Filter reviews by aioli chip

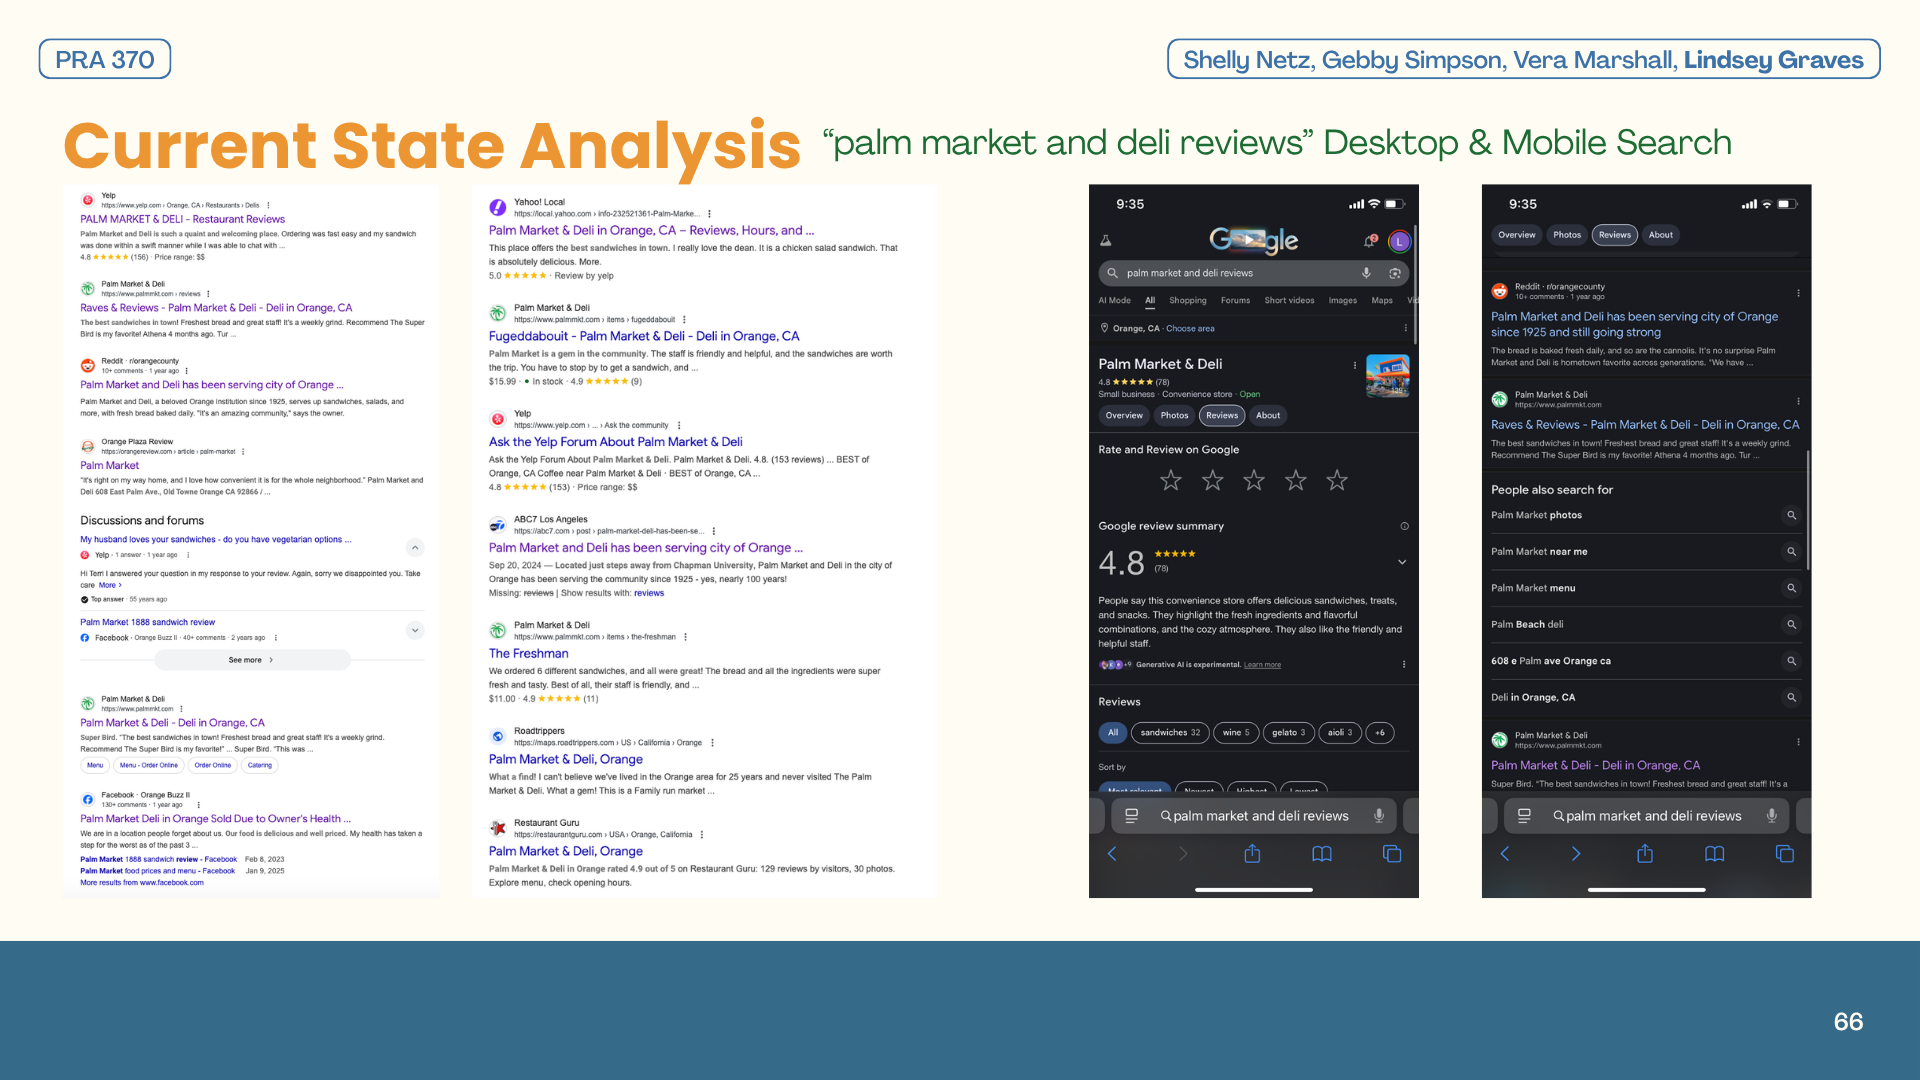tap(1340, 733)
